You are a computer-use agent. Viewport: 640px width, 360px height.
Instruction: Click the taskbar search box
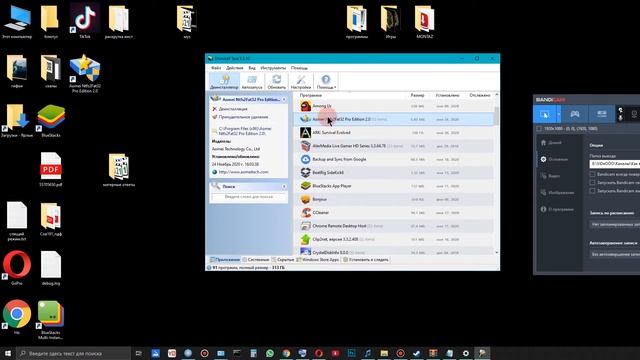73,353
